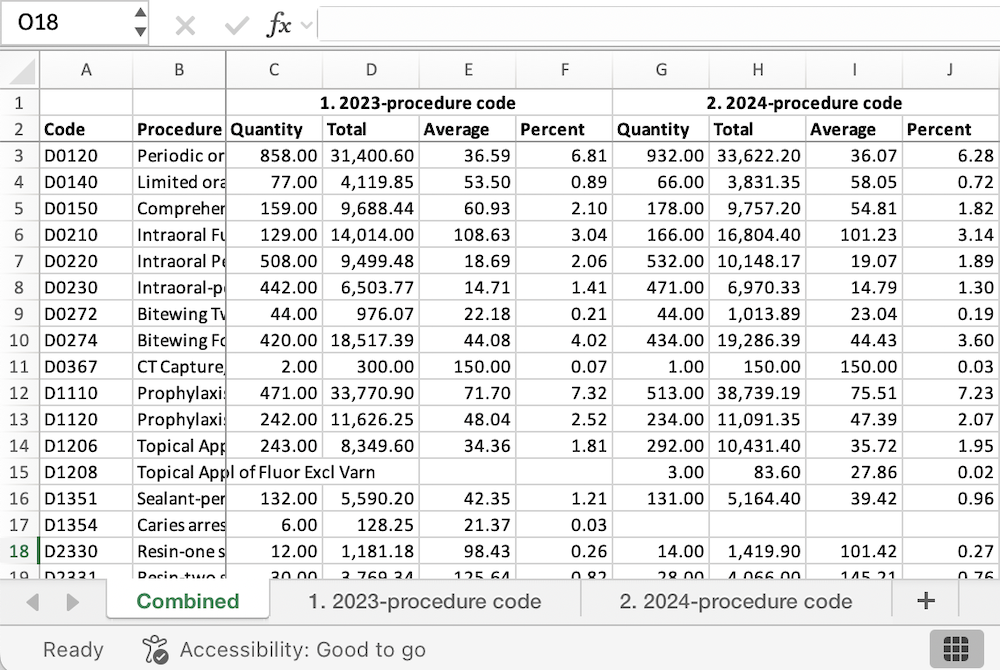Screen dimensions: 1000x670
Task: Switch to Normal grid view icon
Action: click(956, 649)
